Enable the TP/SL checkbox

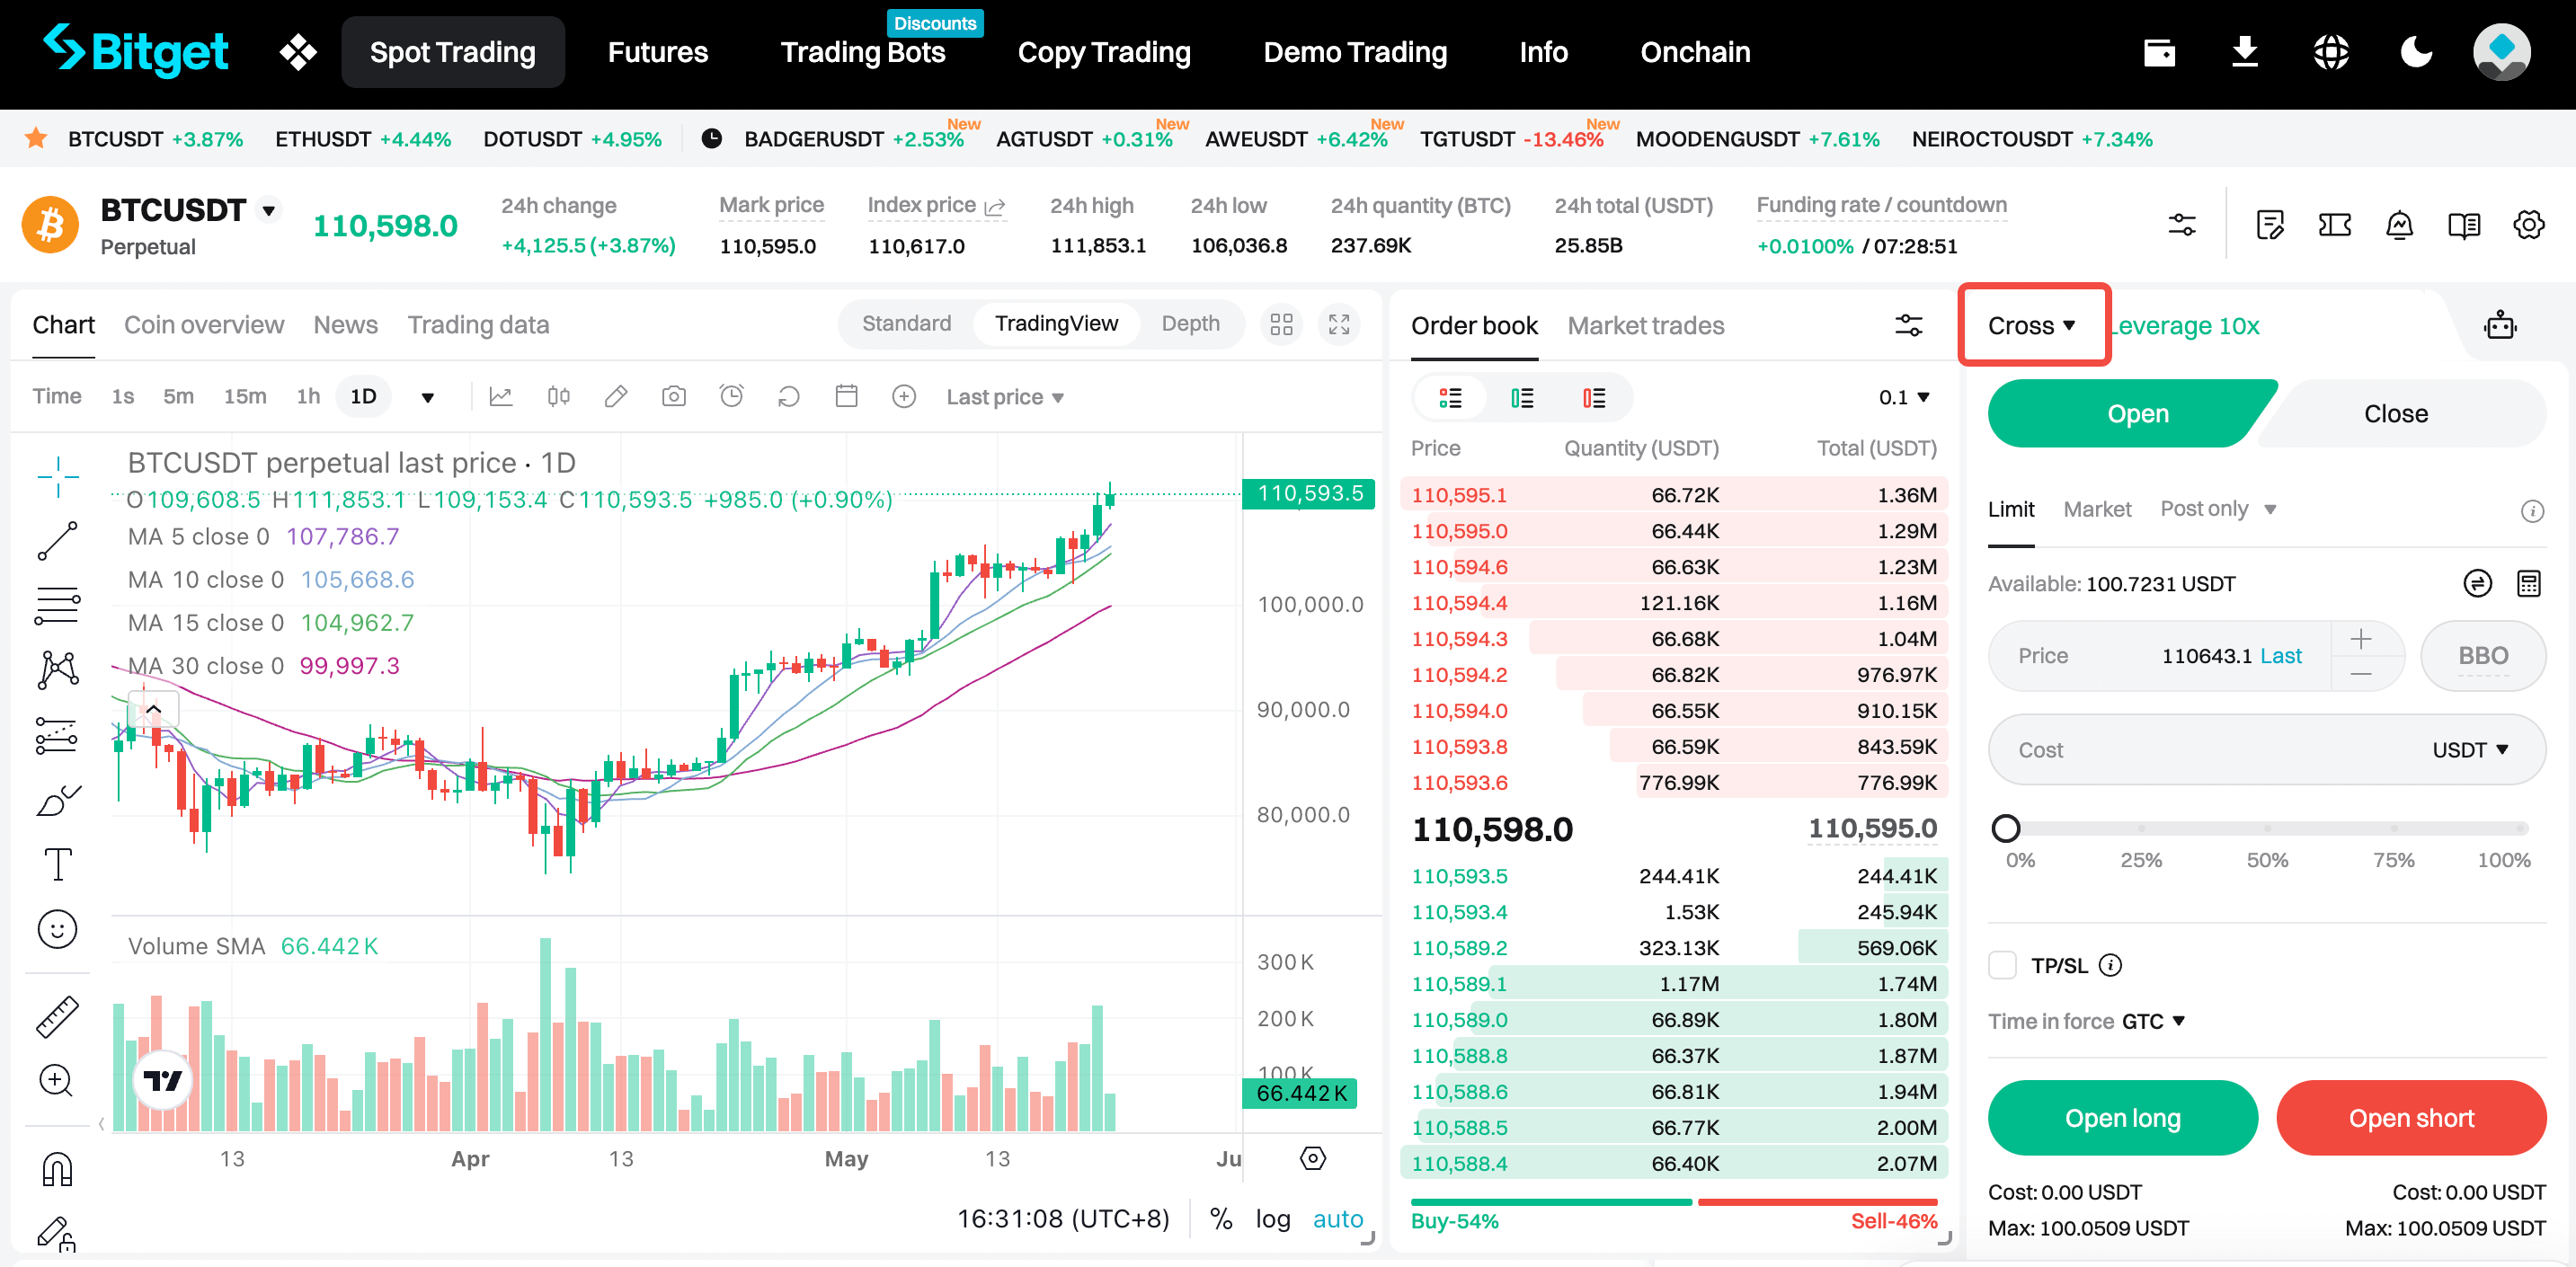click(x=2003, y=965)
